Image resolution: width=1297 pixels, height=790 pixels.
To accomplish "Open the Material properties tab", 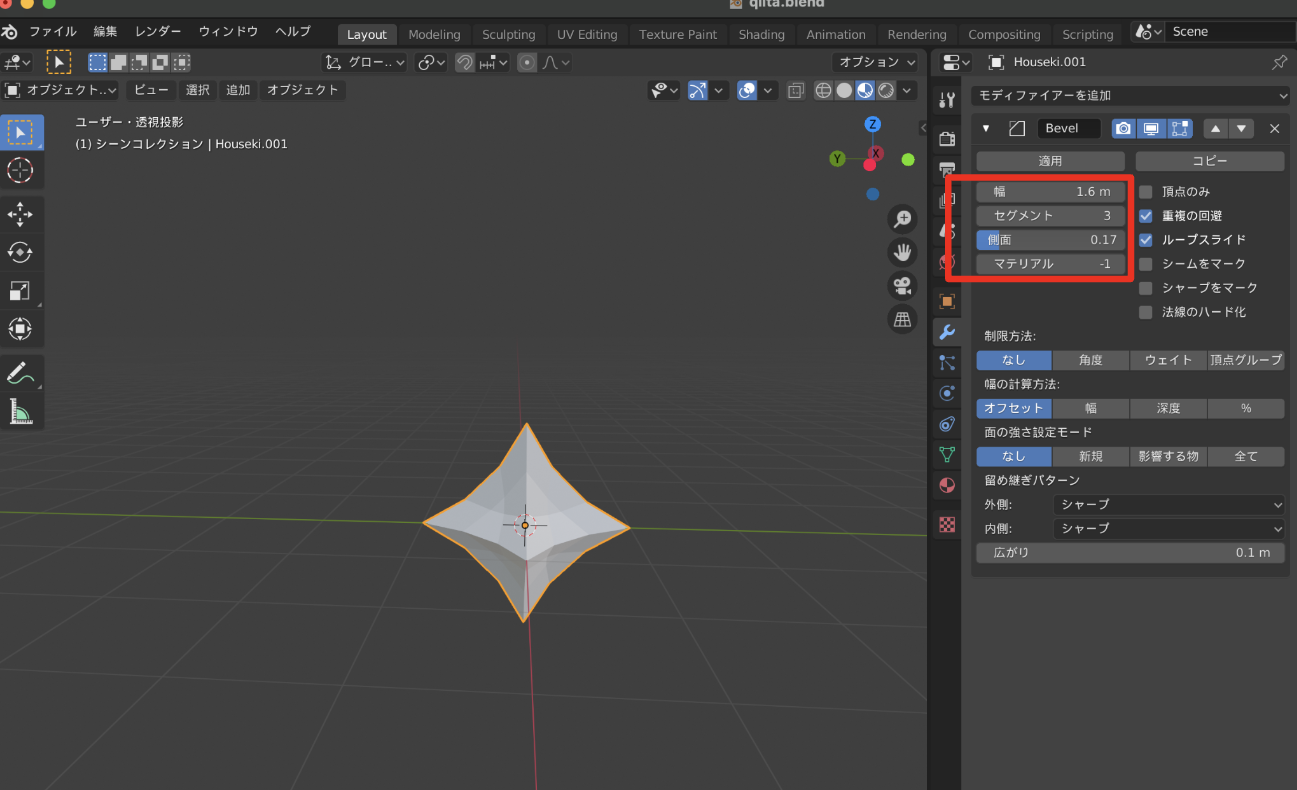I will tap(946, 485).
